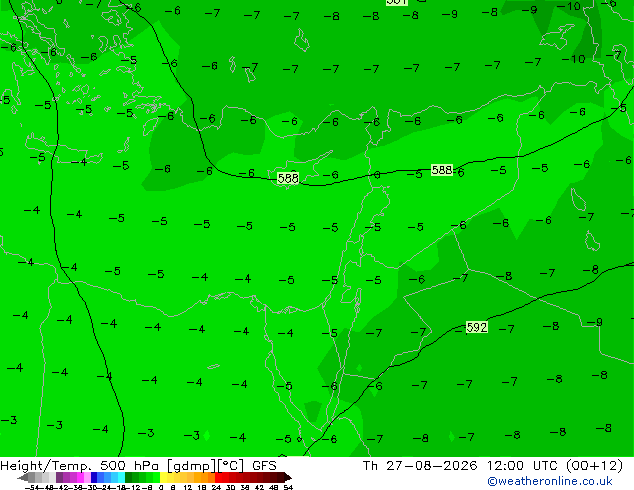The width and height of the screenshot is (634, 490).
Task: Click the right dark arrow of color scale
Action: tap(288, 477)
